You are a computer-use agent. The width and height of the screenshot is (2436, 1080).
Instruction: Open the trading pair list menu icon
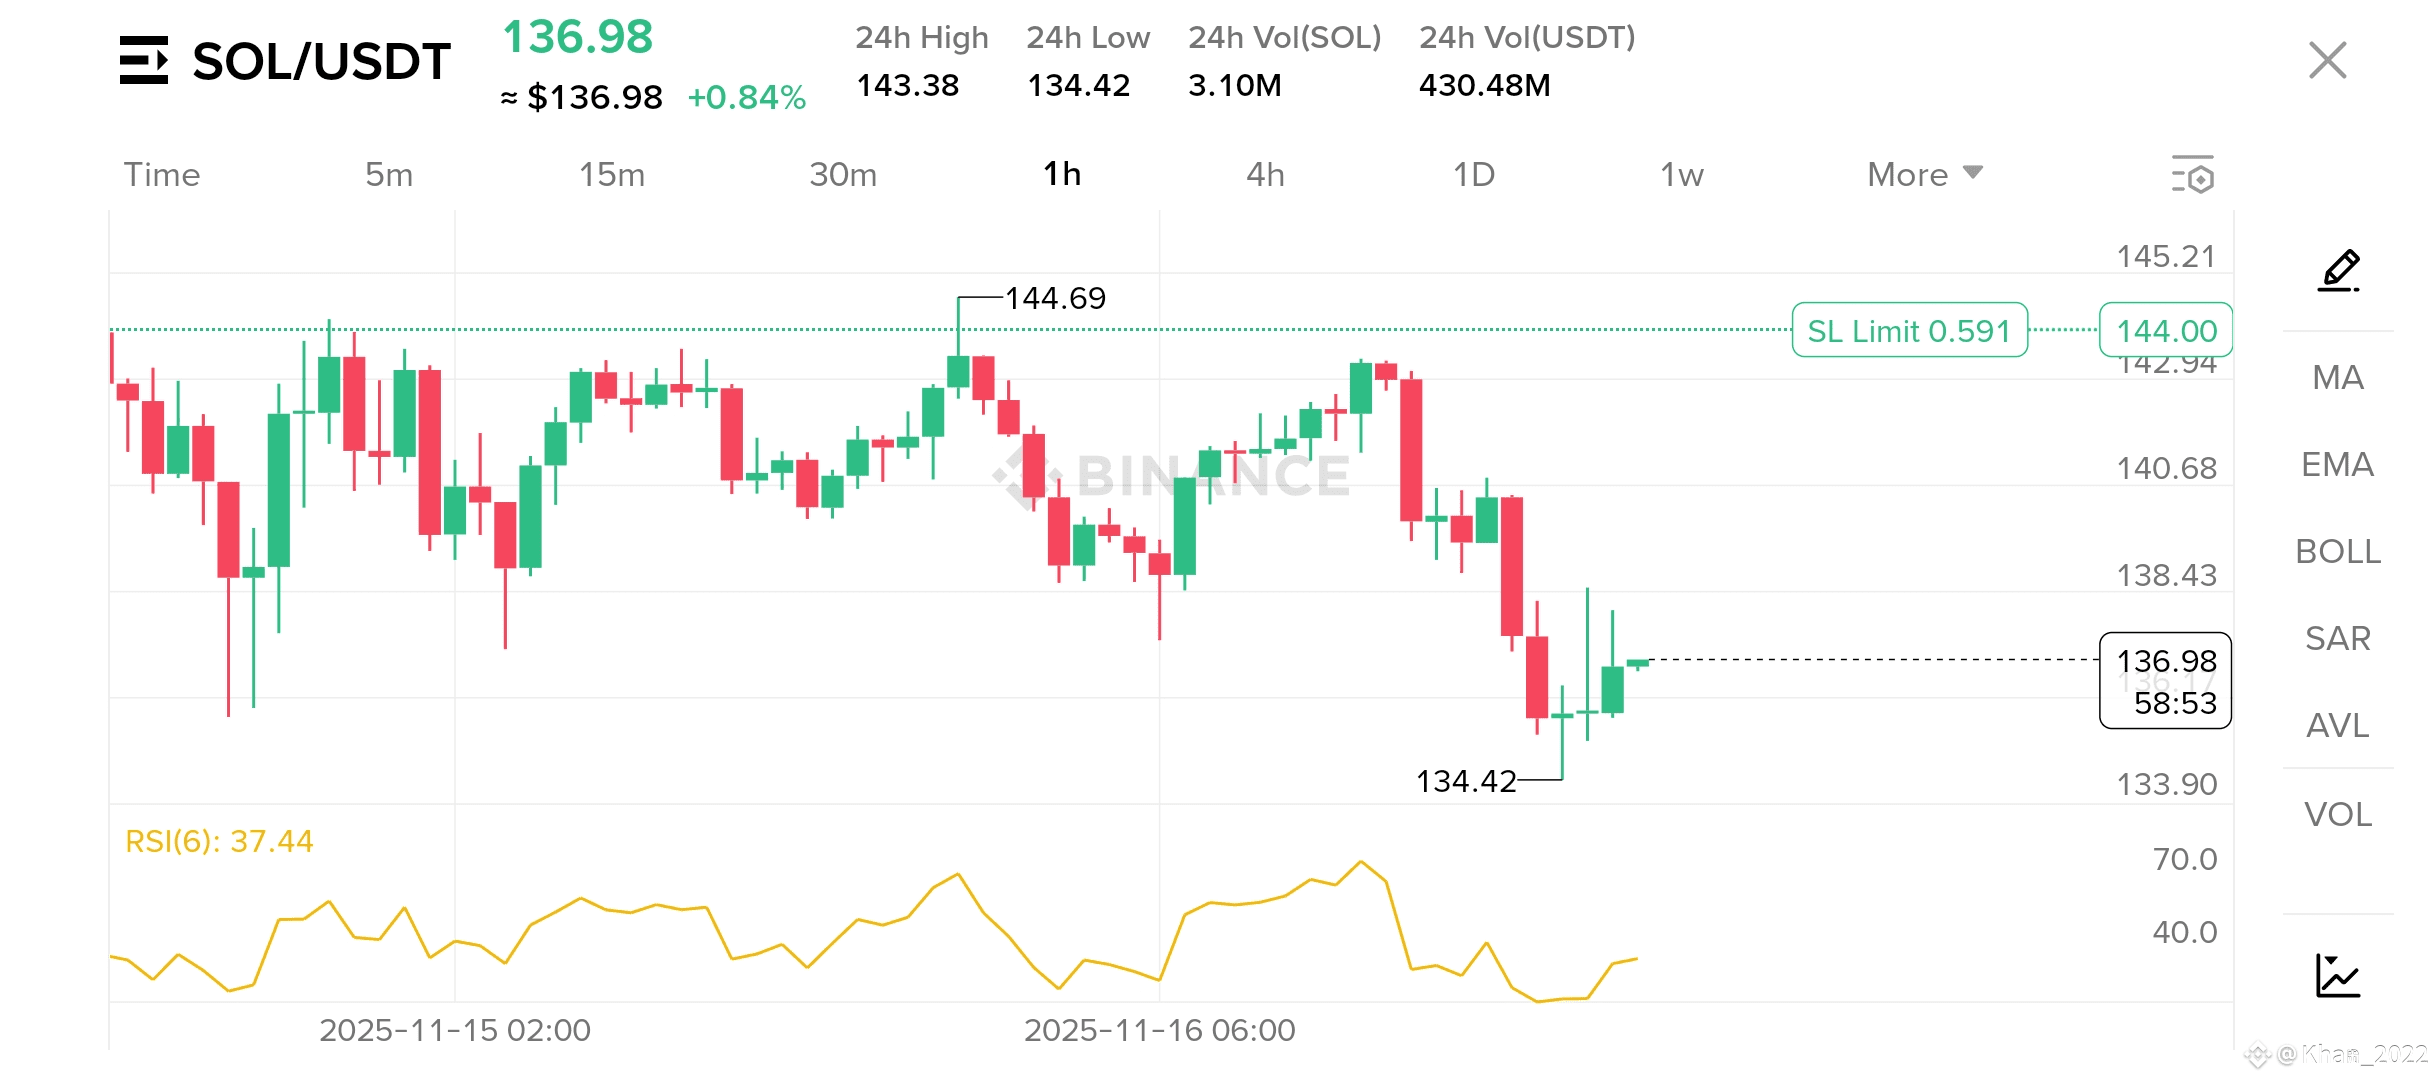tap(144, 60)
